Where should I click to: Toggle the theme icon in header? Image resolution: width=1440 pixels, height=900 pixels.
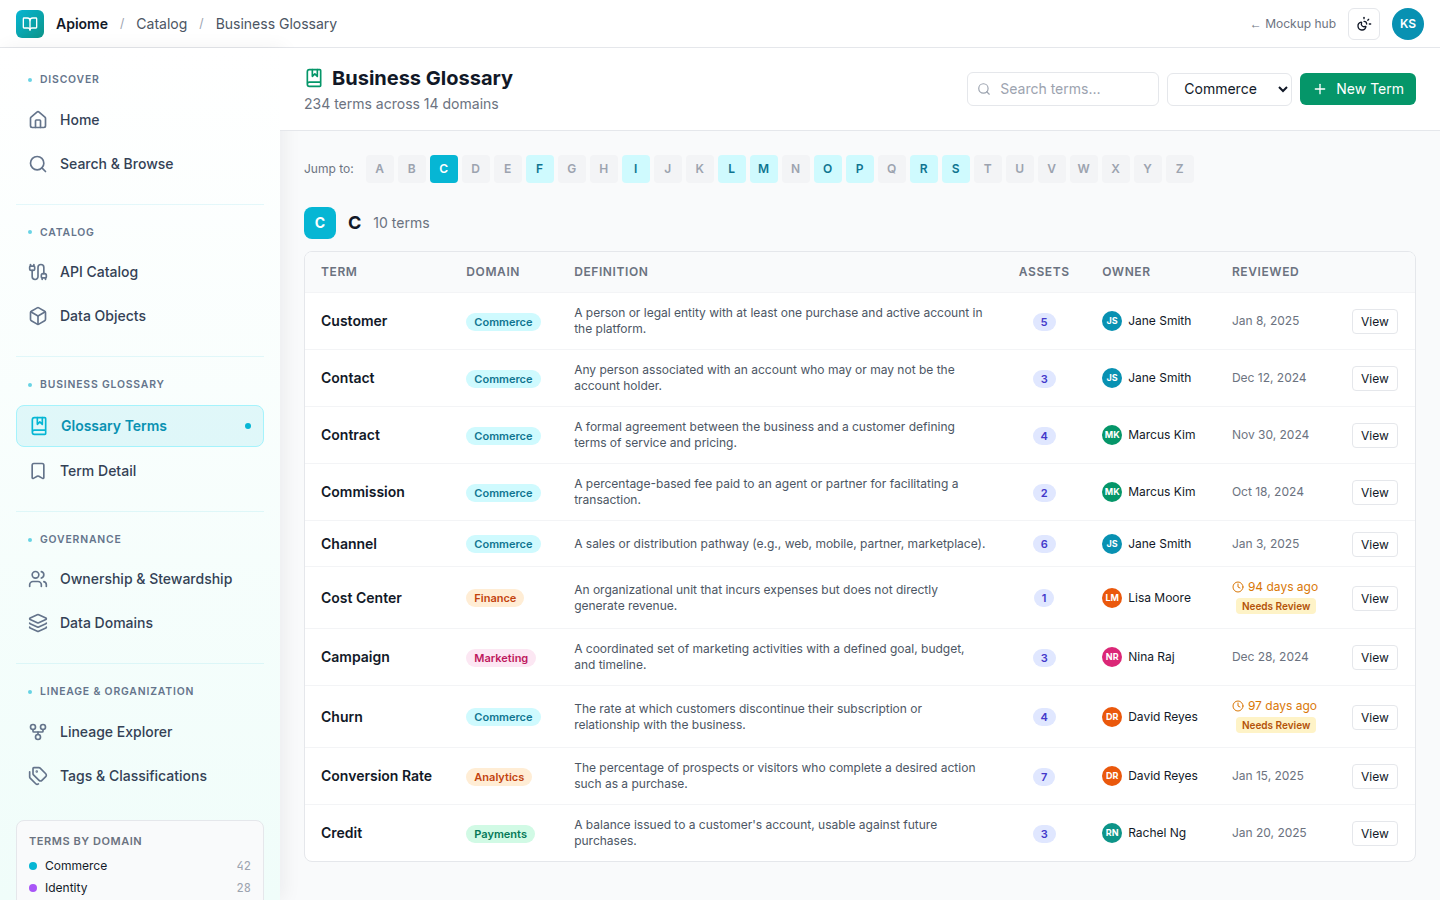tap(1364, 24)
